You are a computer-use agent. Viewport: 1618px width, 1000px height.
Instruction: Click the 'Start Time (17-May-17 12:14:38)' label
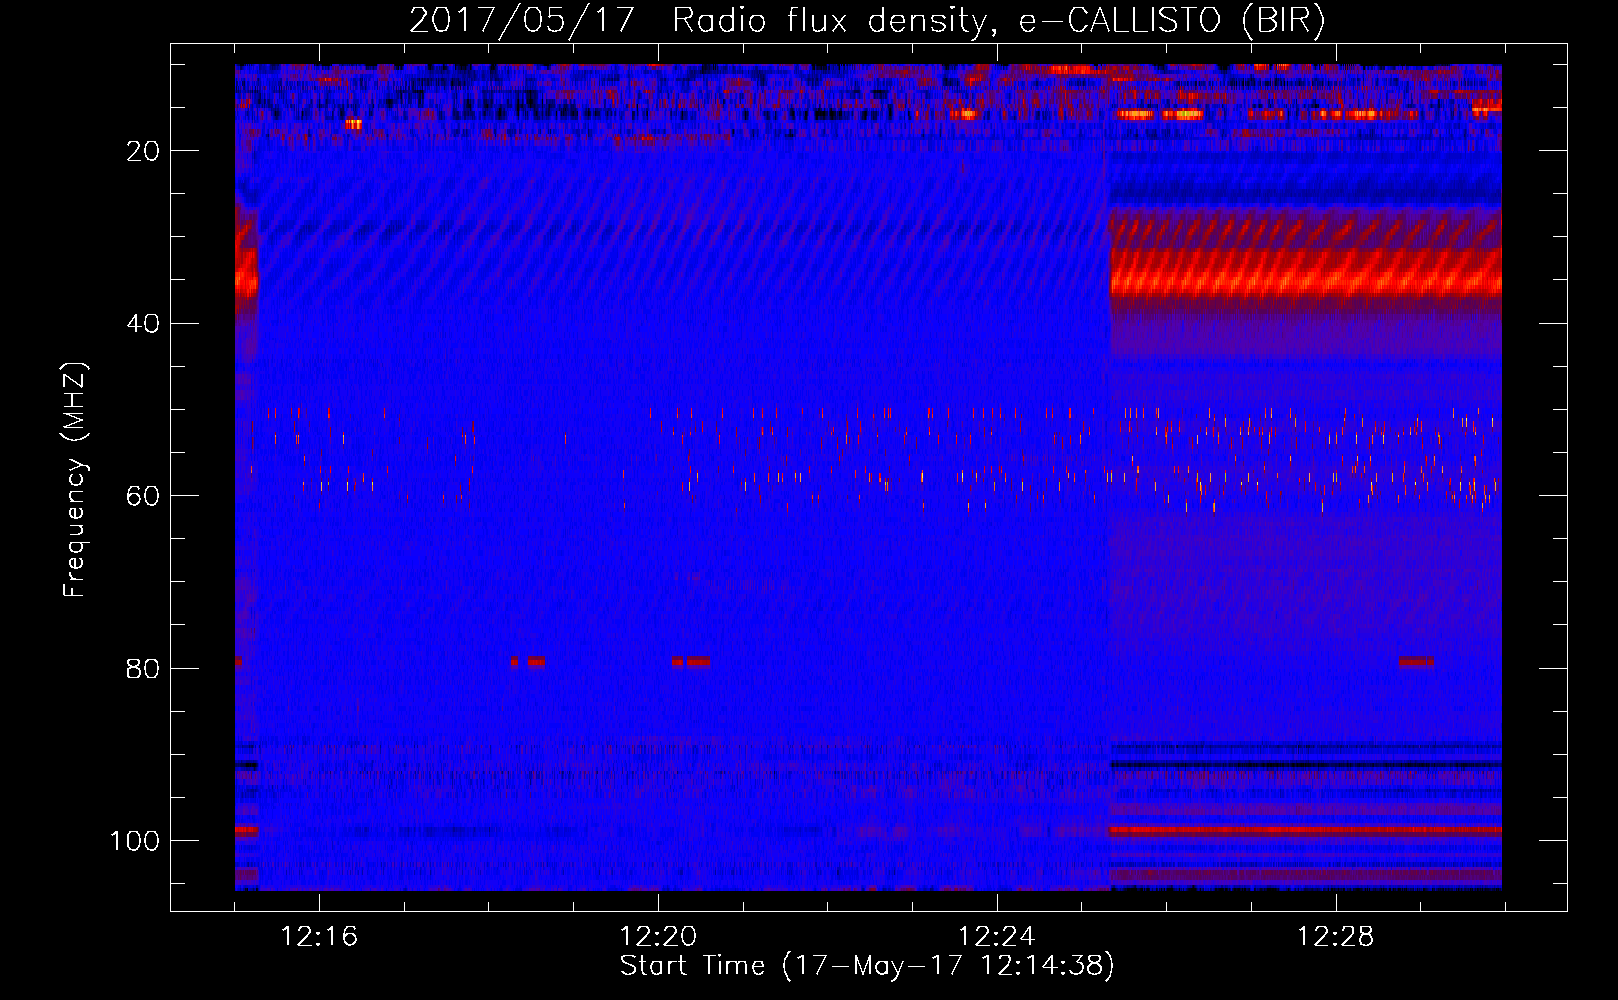pos(867,966)
